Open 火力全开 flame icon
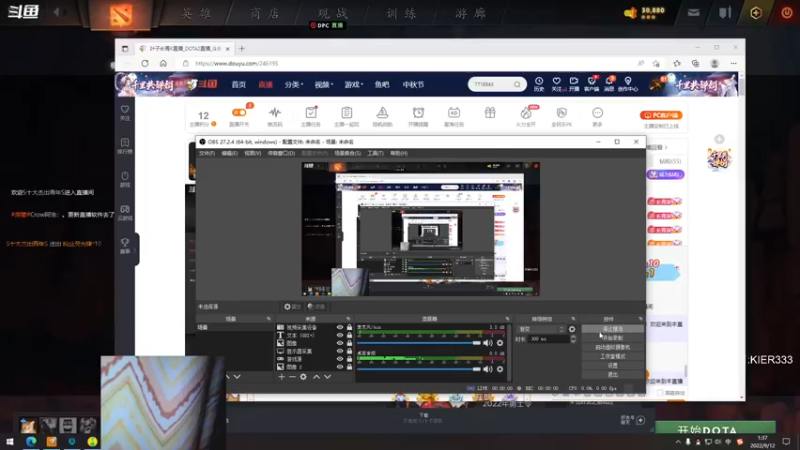This screenshot has width=800, height=450. pos(526,113)
